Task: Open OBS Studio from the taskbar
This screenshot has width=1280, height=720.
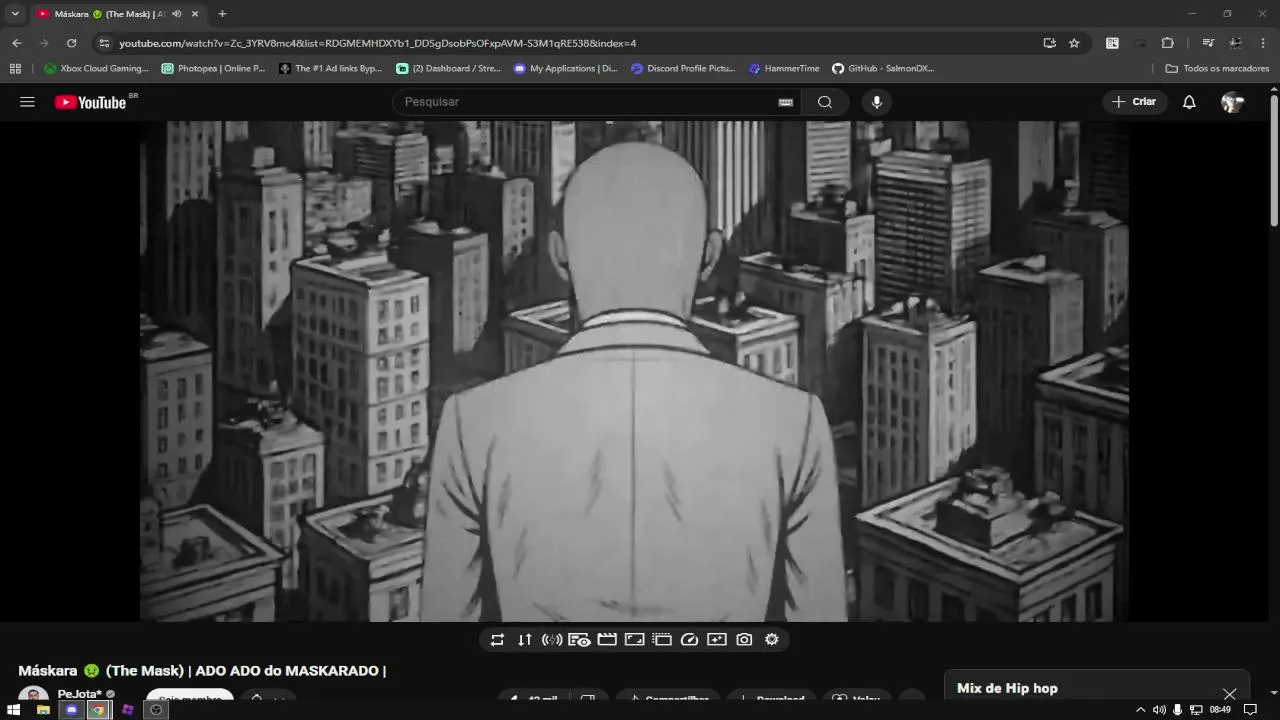Action: point(156,710)
